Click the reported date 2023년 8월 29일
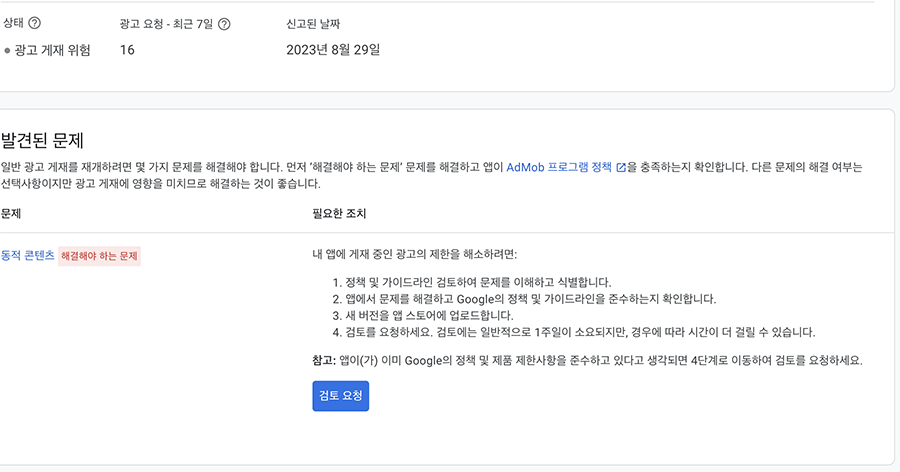This screenshot has width=900, height=472. point(333,50)
